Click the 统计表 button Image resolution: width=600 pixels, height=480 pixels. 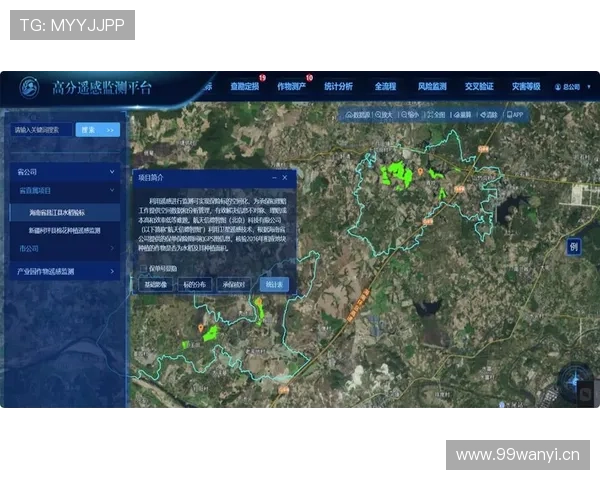[274, 284]
